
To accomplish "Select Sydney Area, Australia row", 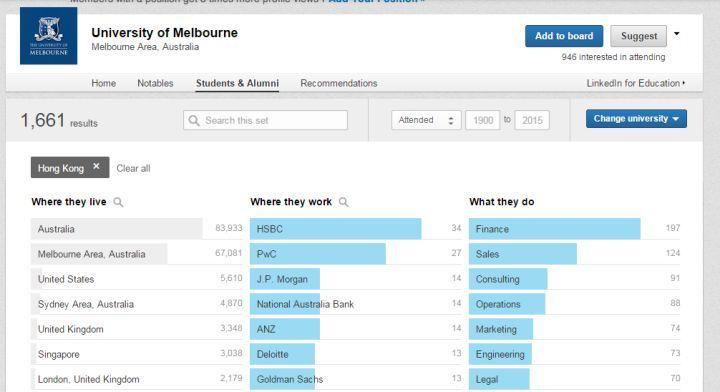I will point(136,304).
